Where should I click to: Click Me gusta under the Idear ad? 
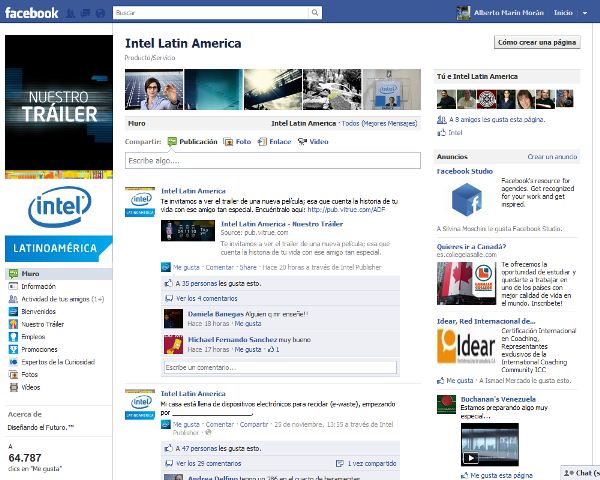(x=460, y=380)
